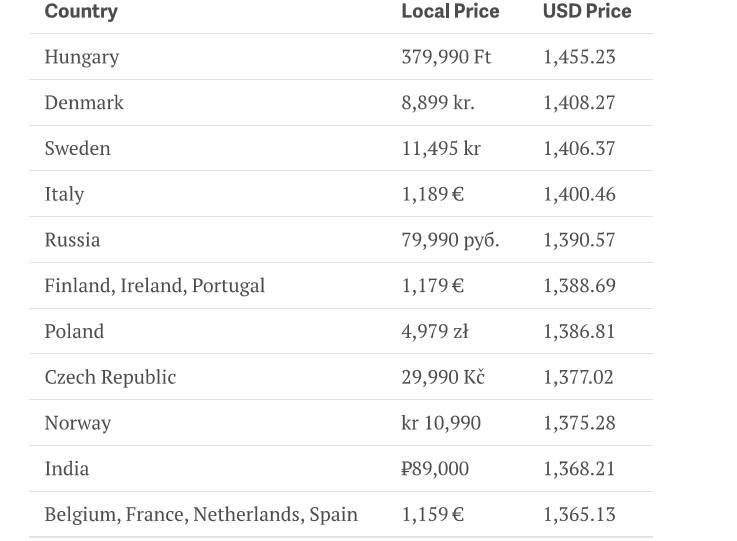The width and height of the screenshot is (737, 541).
Task: Select the Hungary country cell
Action: point(82,57)
